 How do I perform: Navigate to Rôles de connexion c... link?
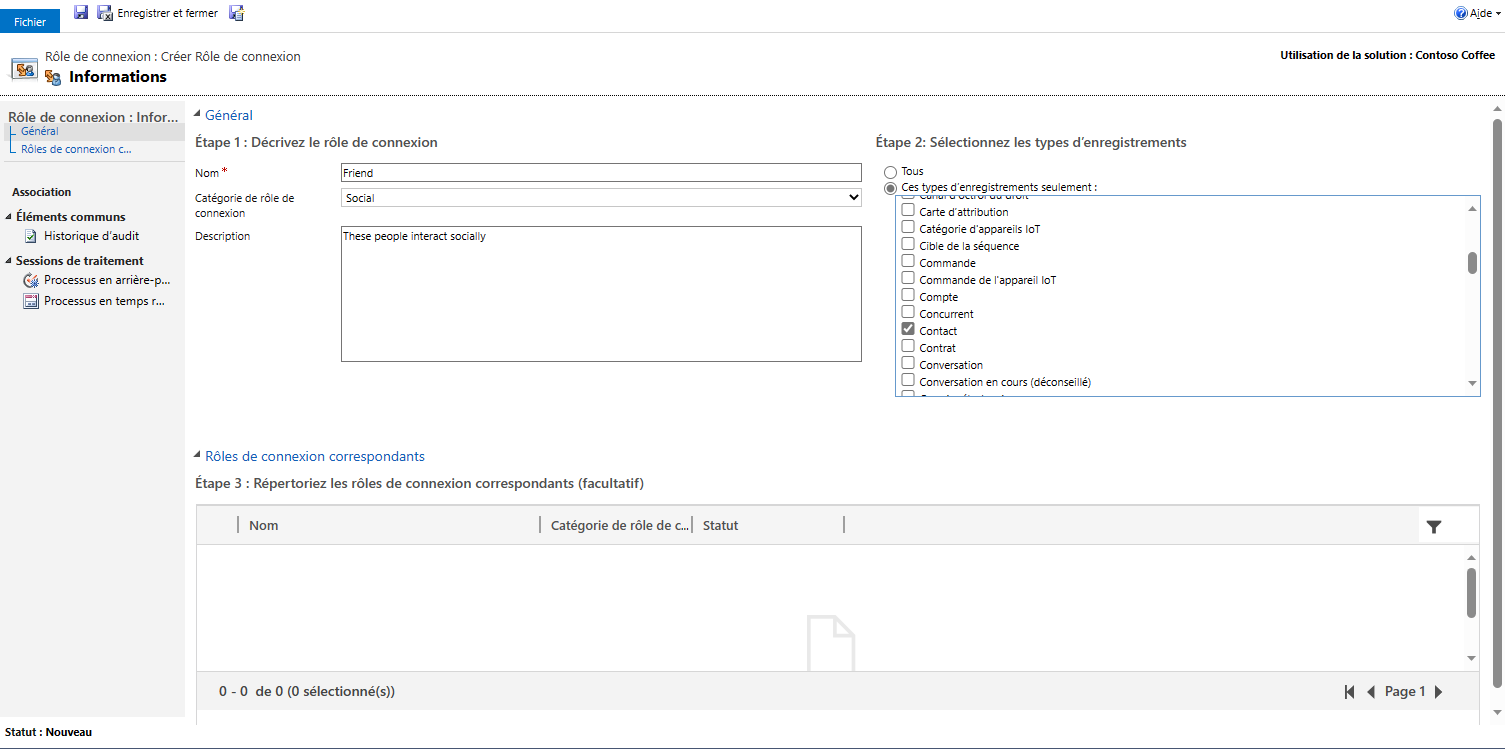pos(76,149)
